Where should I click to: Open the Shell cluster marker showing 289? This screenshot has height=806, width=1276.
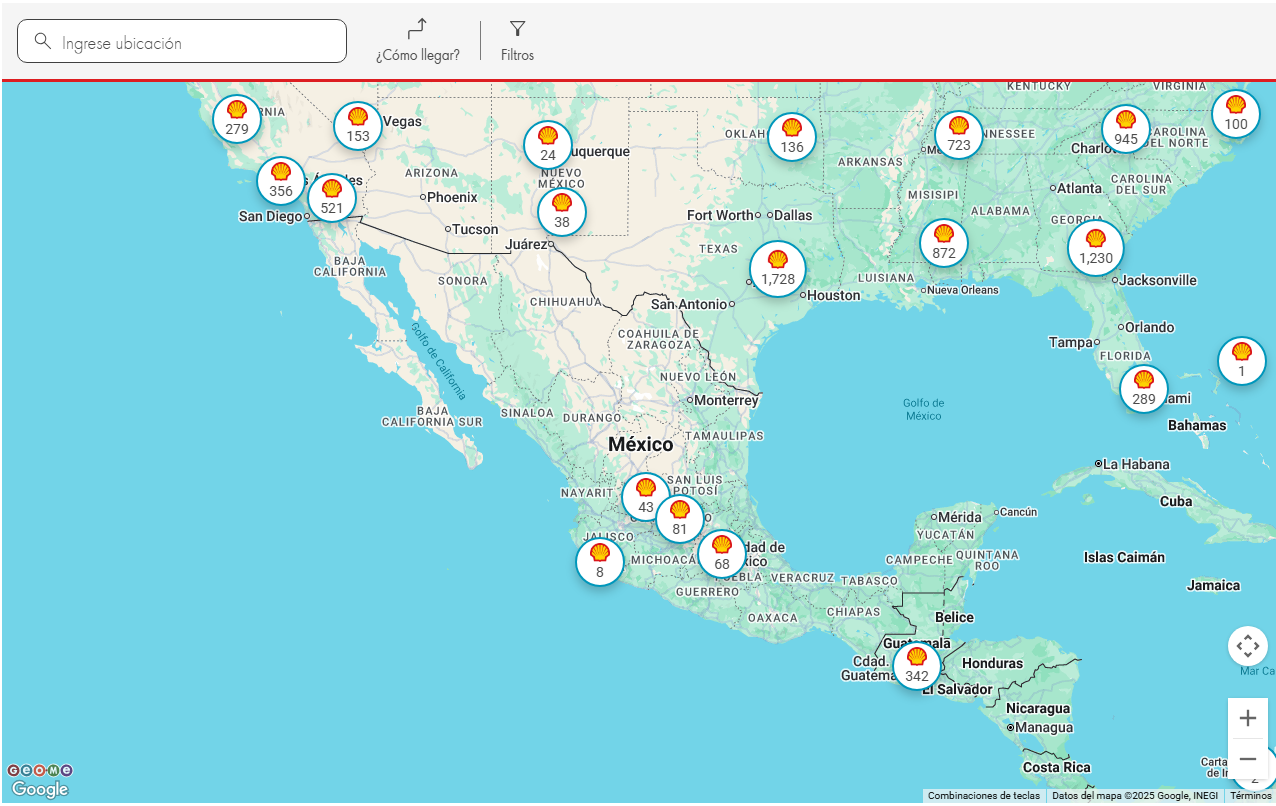tap(1144, 389)
